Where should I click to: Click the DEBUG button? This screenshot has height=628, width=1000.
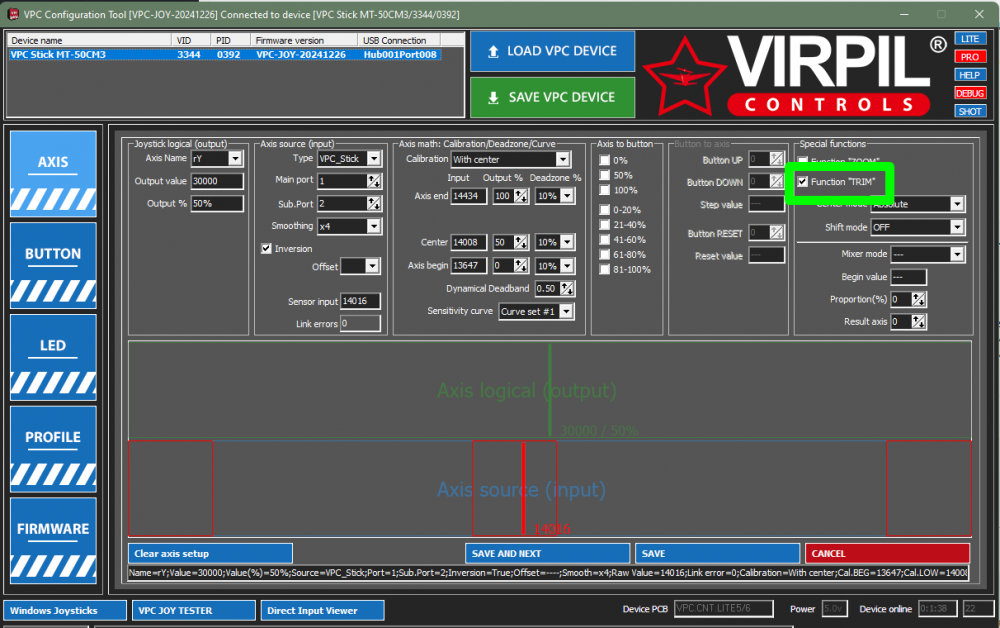click(970, 93)
